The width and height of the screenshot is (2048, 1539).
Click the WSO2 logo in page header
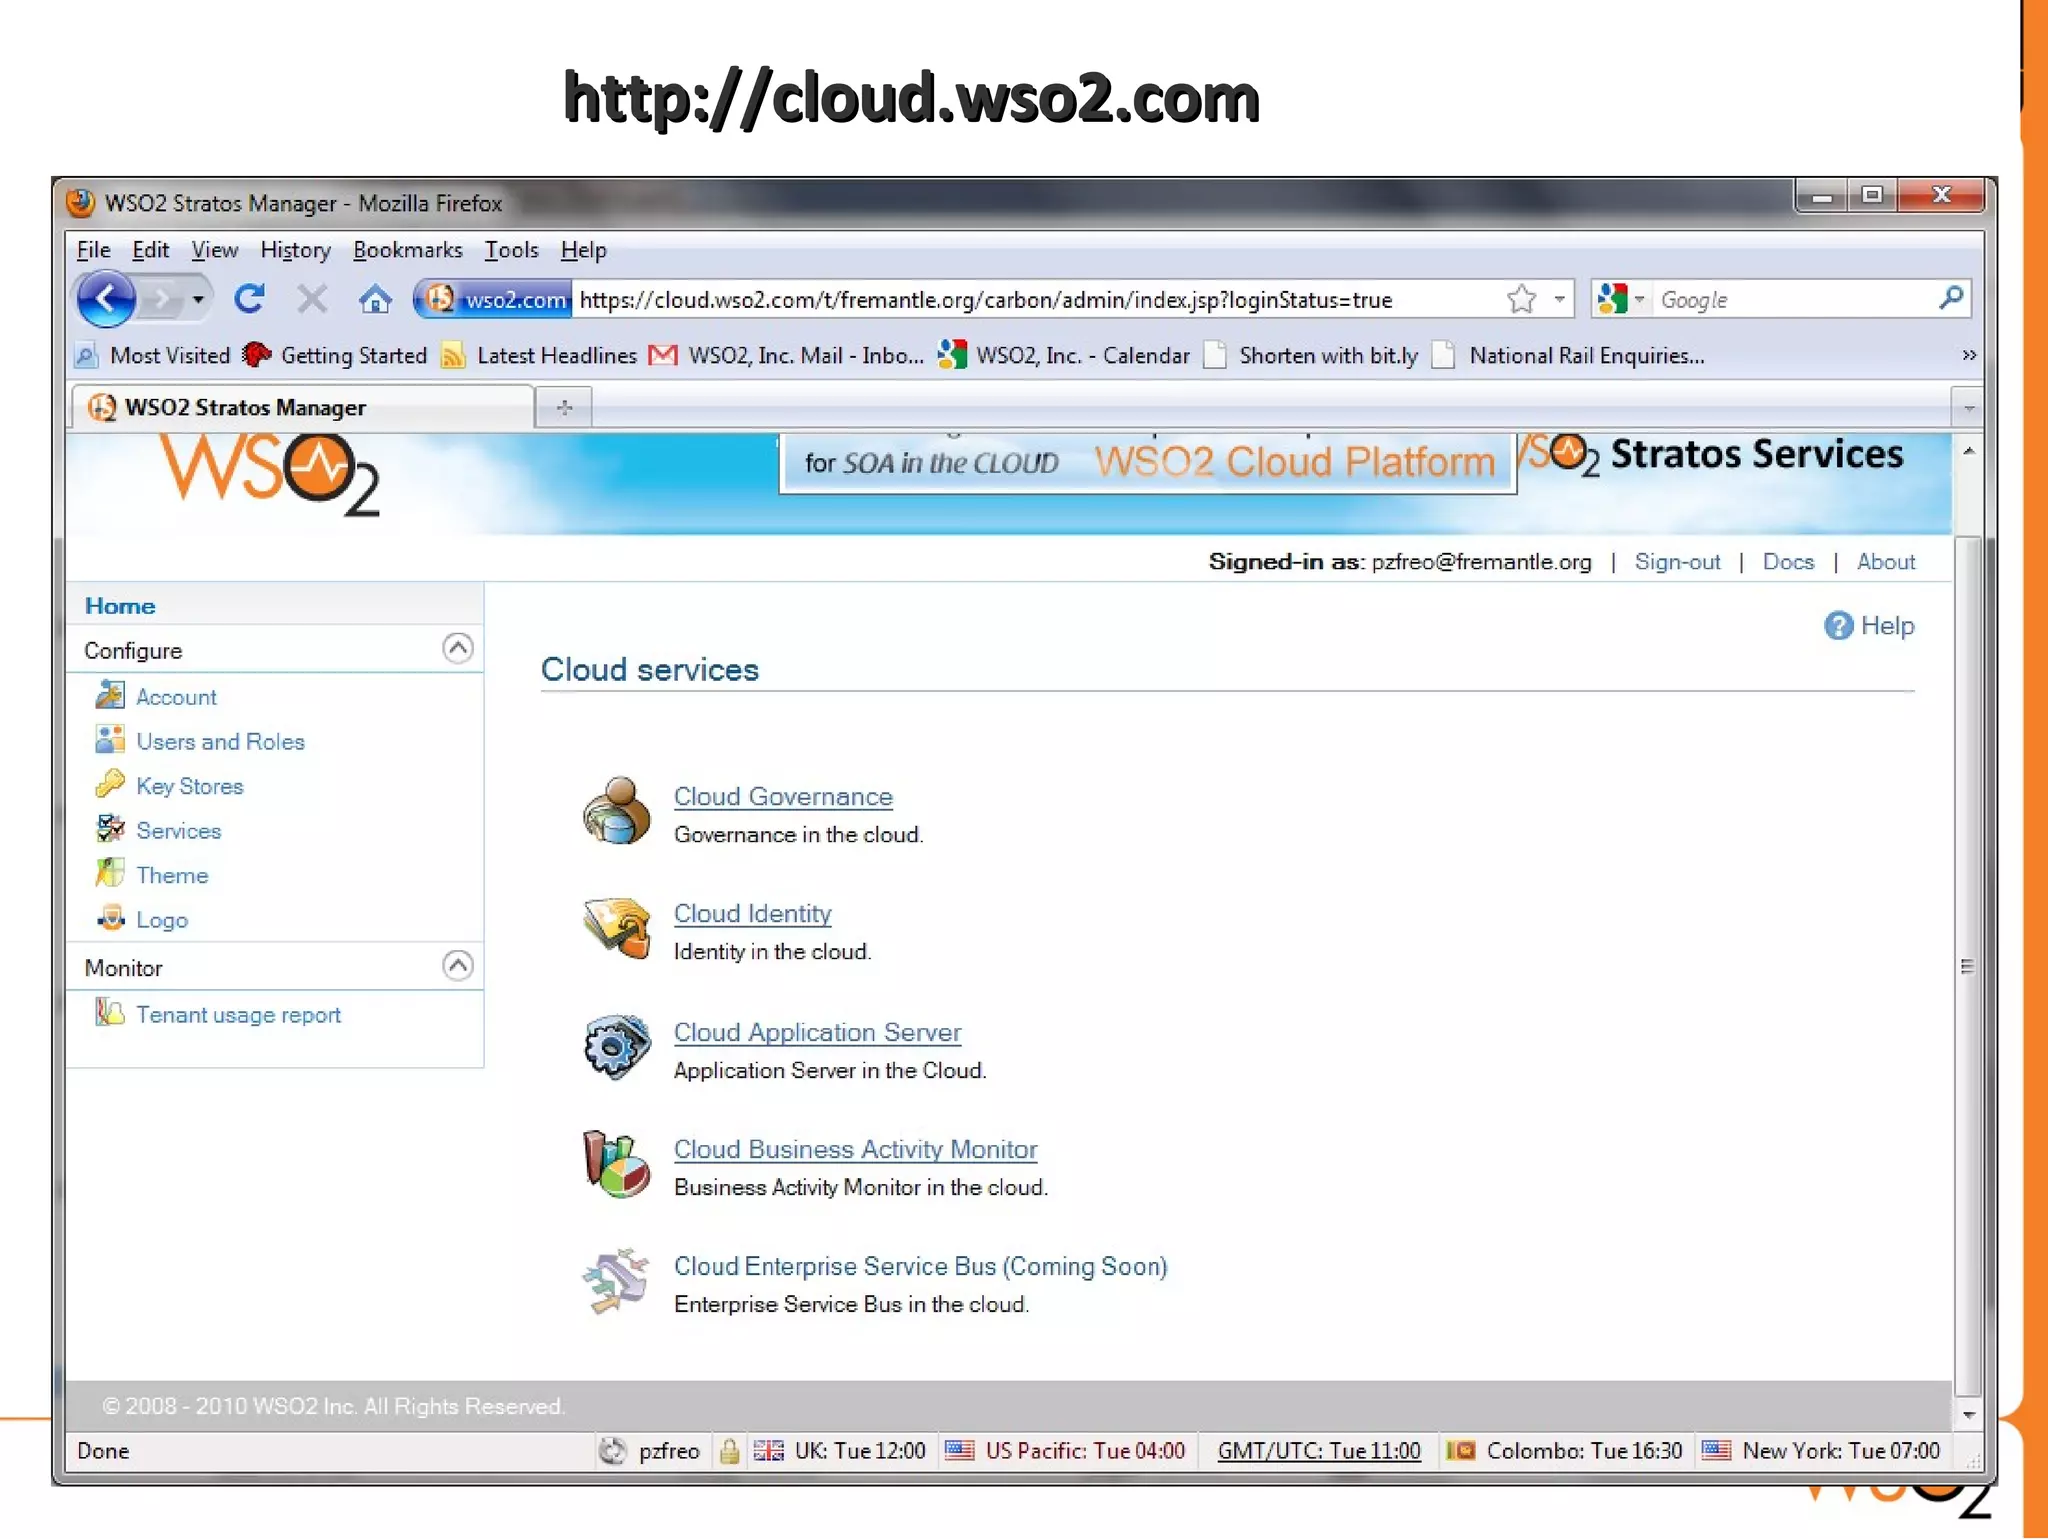[x=271, y=475]
